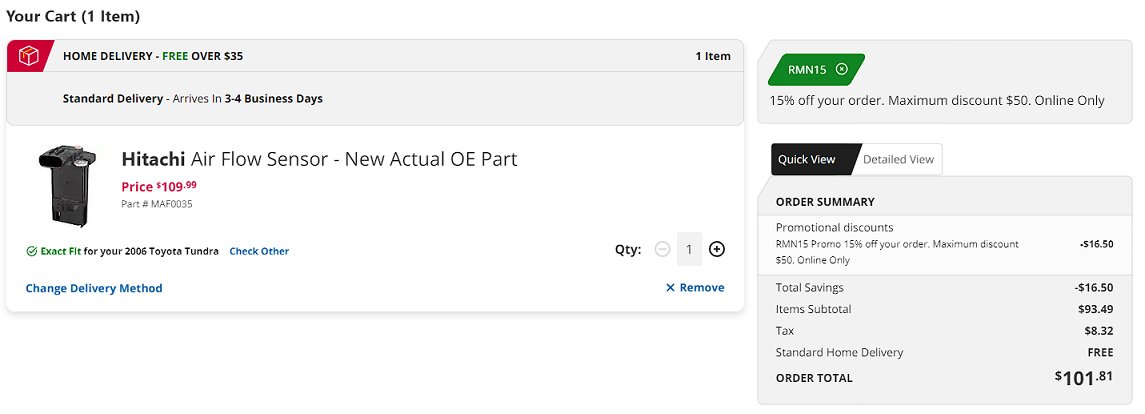The image size is (1145, 414).
Task: Click the Order Total amount $101.81
Action: (x=1084, y=377)
